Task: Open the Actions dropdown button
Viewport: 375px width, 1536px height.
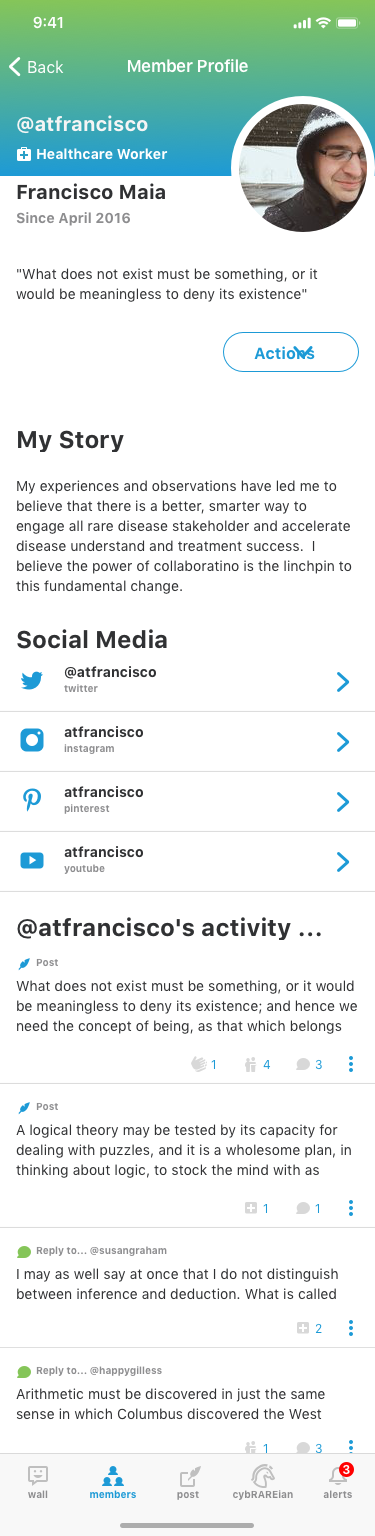Action: click(x=291, y=352)
